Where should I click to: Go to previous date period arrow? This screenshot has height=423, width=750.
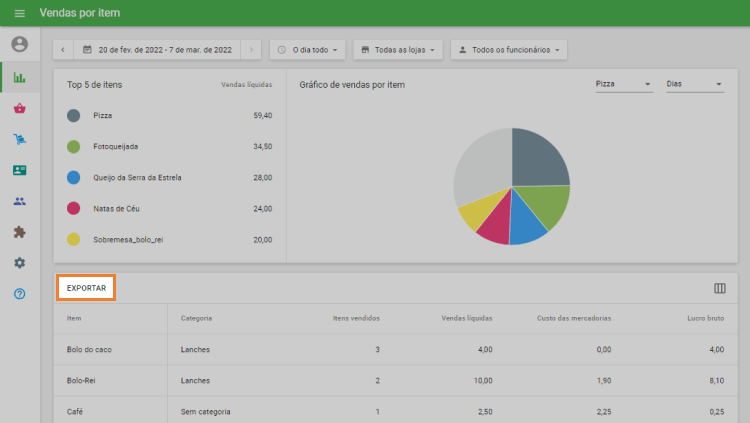pos(63,49)
